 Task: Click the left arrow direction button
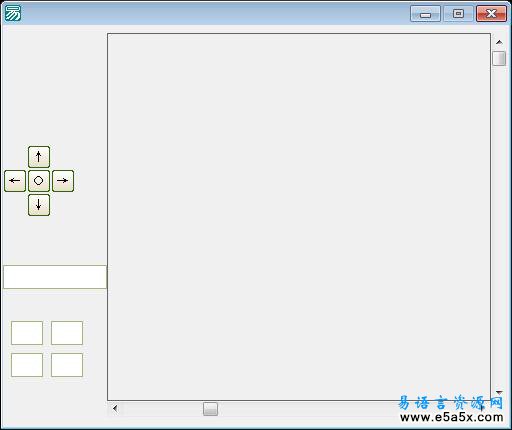[15, 181]
